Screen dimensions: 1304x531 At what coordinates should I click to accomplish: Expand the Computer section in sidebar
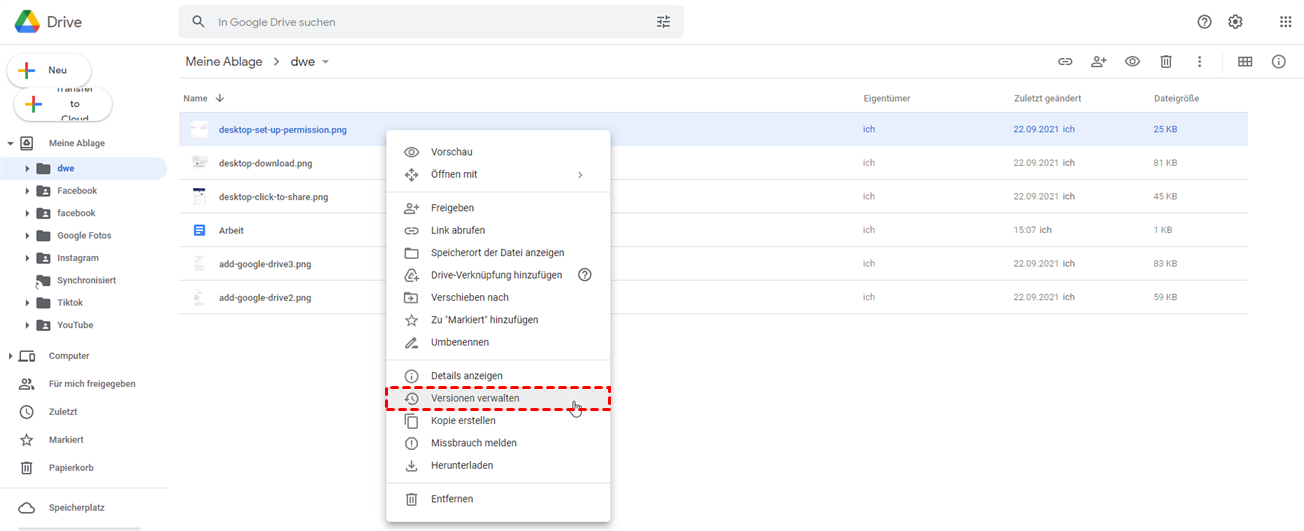[10, 356]
